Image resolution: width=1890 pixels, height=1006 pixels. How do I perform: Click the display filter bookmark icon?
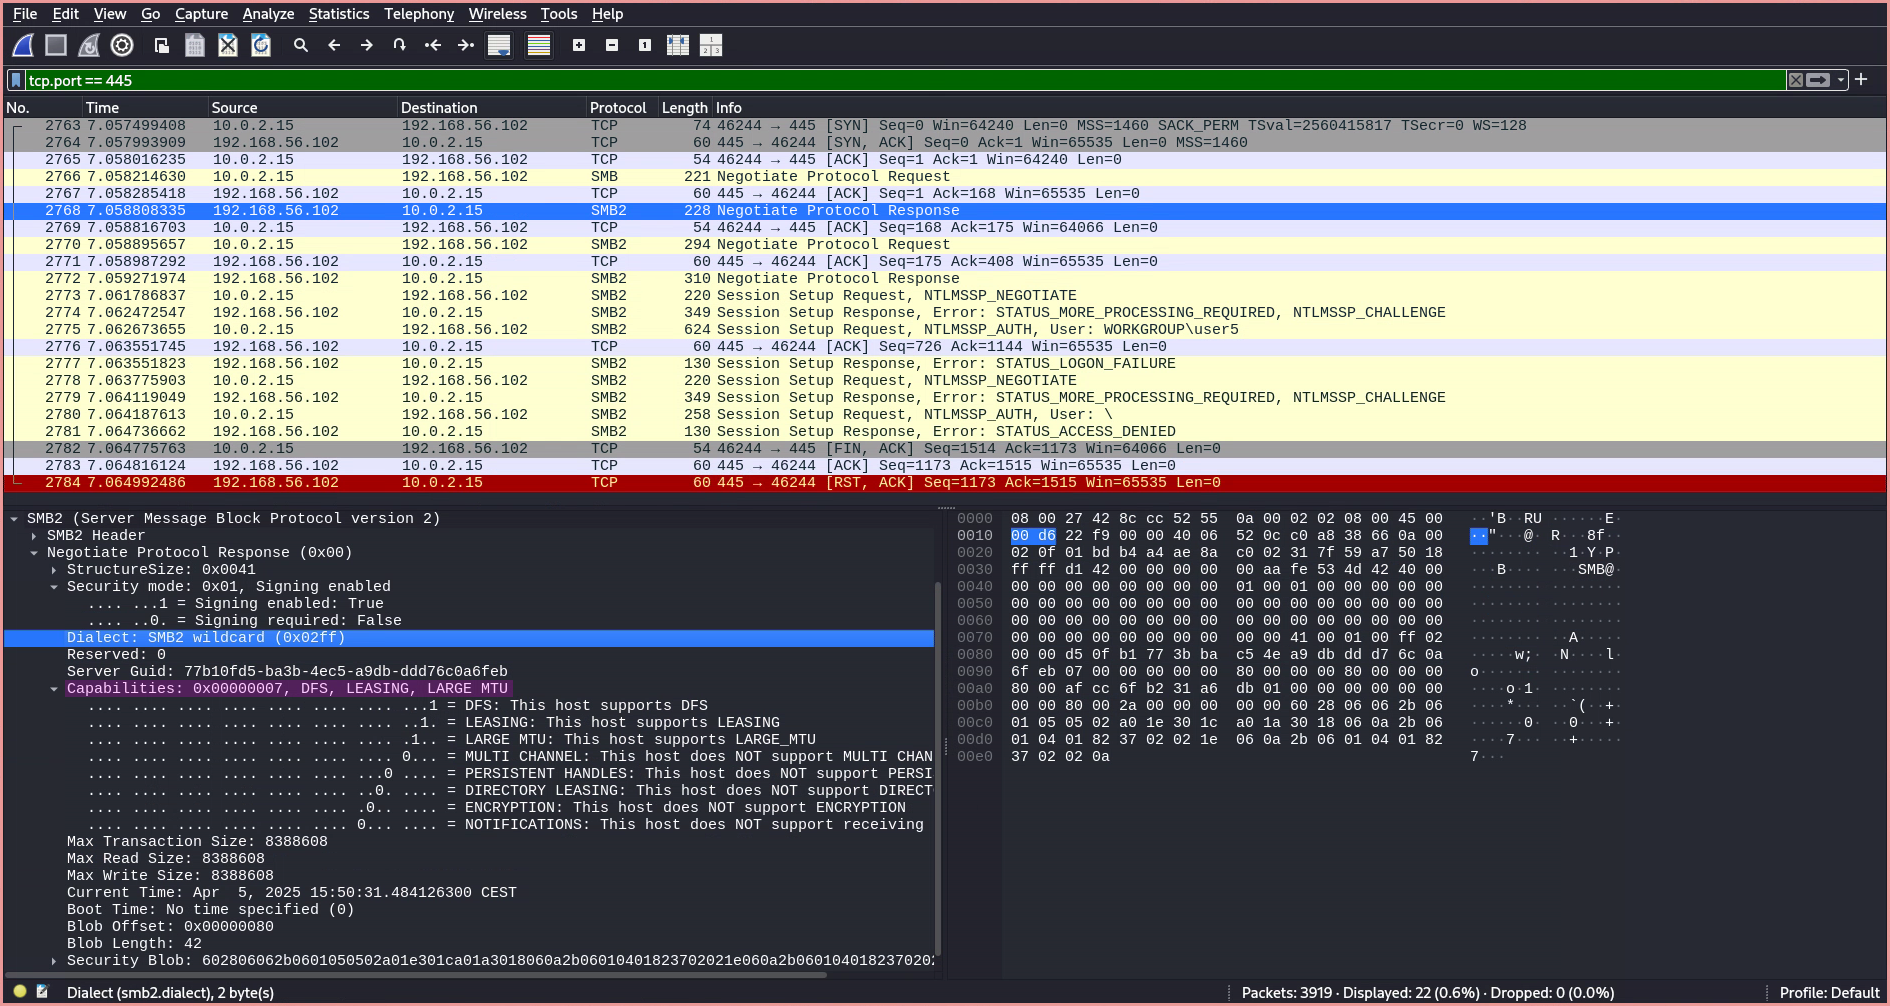pos(16,80)
